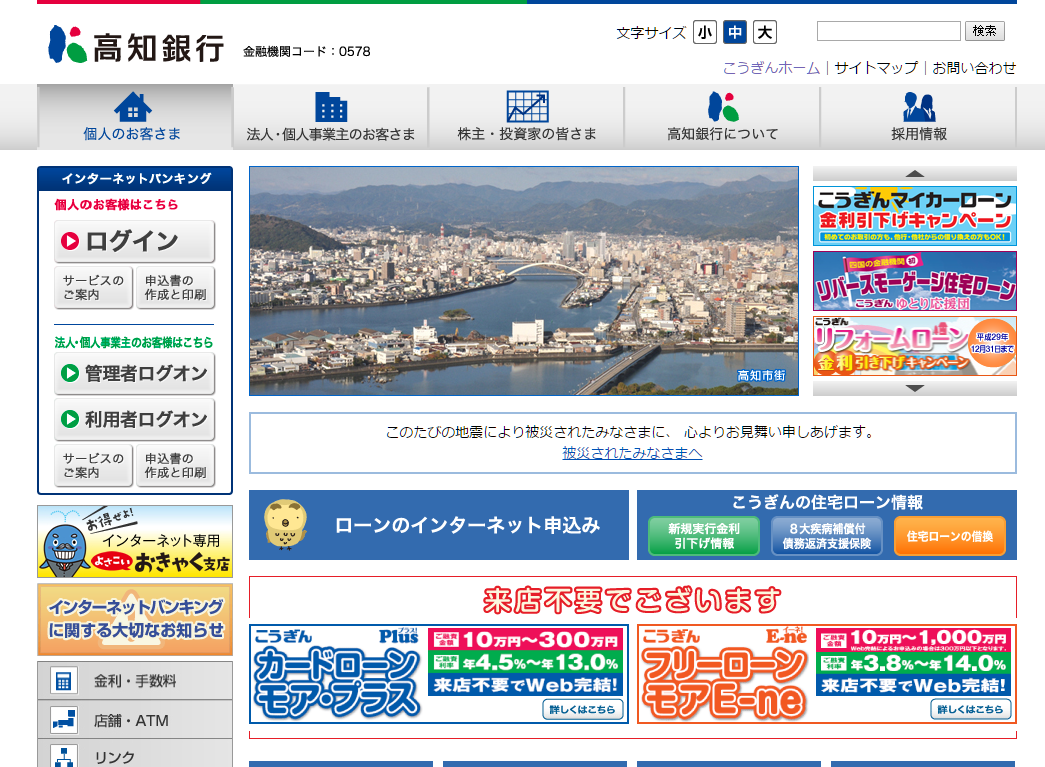Open corporate 申込書の作成と印刷 button
1045x767 pixels.
[x=175, y=465]
